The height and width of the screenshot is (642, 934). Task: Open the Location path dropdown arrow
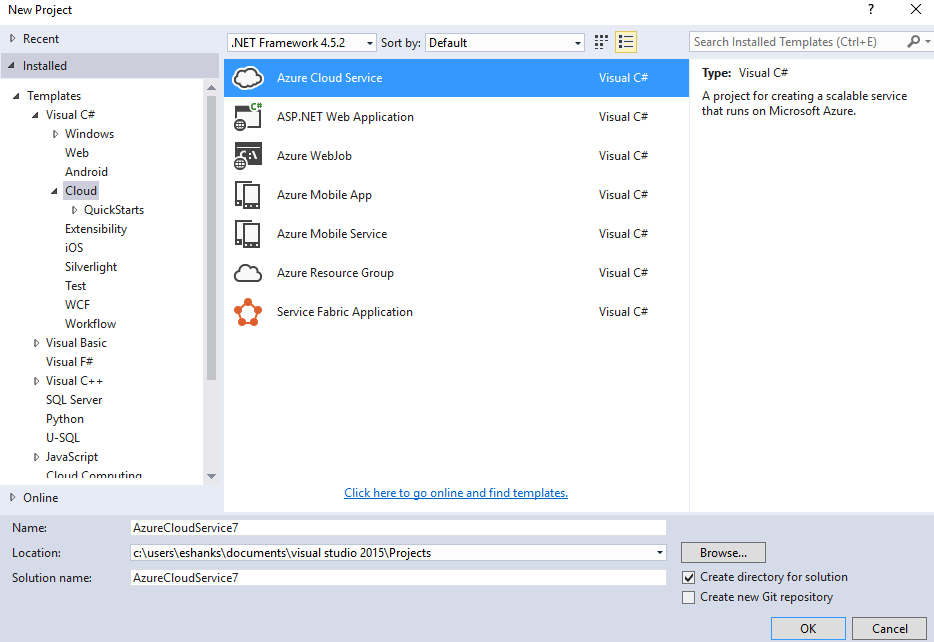tap(659, 553)
